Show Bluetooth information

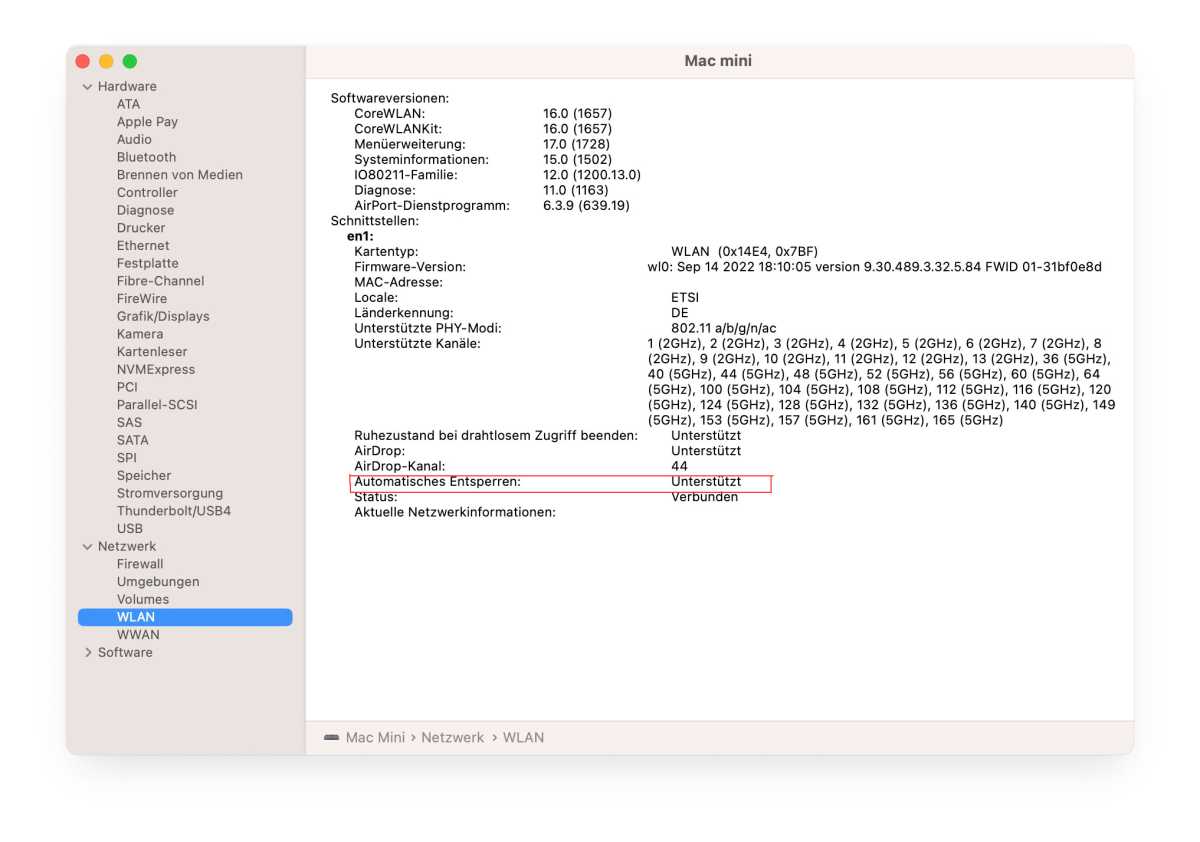tap(146, 157)
